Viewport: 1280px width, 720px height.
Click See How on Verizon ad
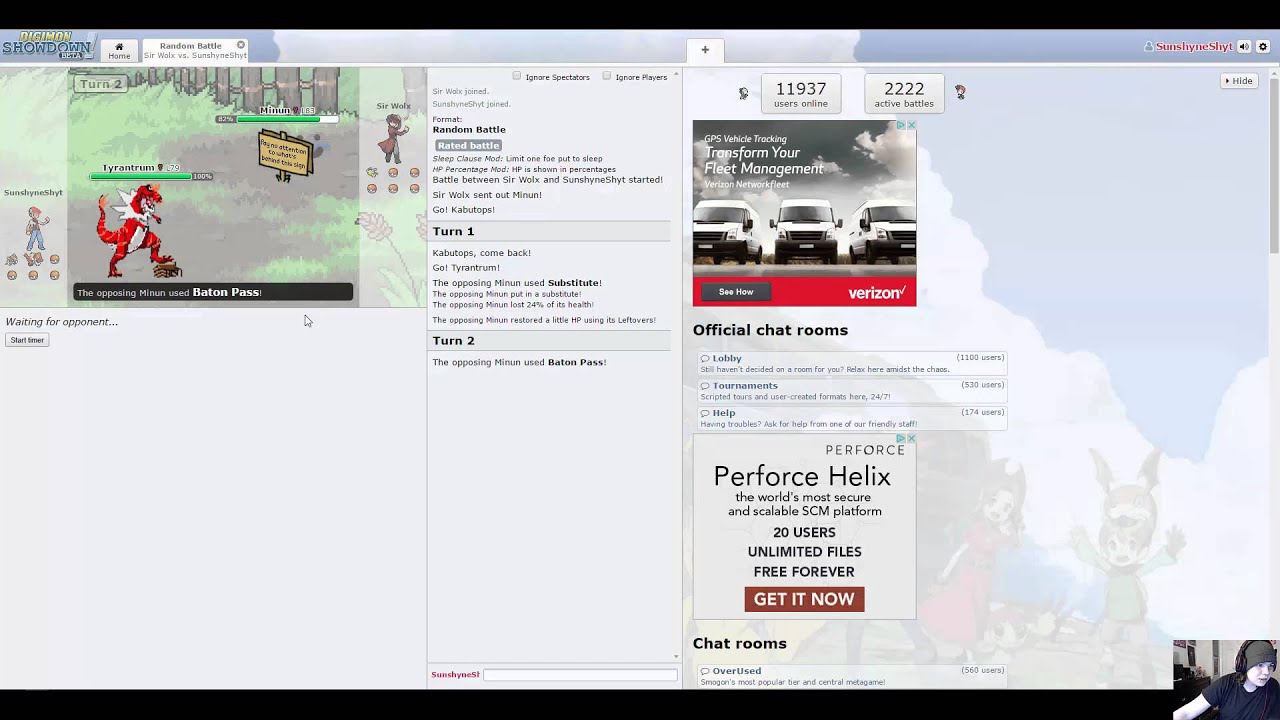coord(736,292)
